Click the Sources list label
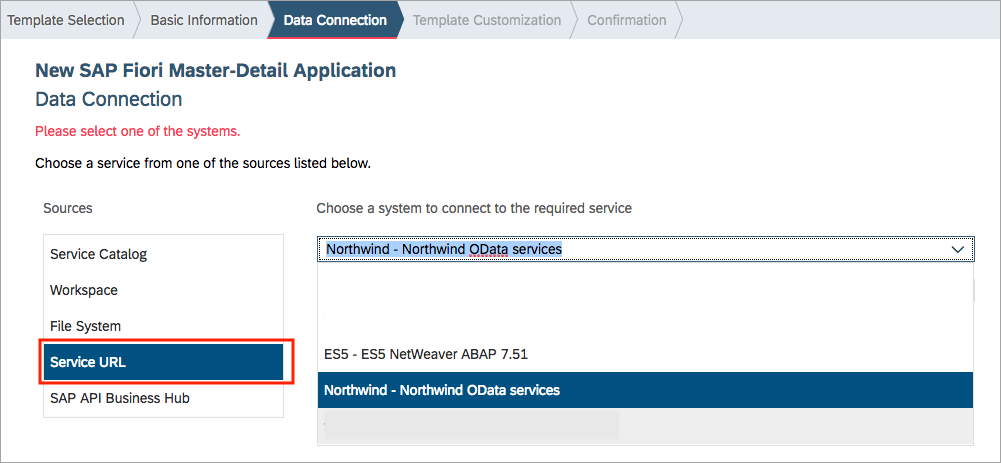Image resolution: width=1001 pixels, height=463 pixels. click(68, 208)
